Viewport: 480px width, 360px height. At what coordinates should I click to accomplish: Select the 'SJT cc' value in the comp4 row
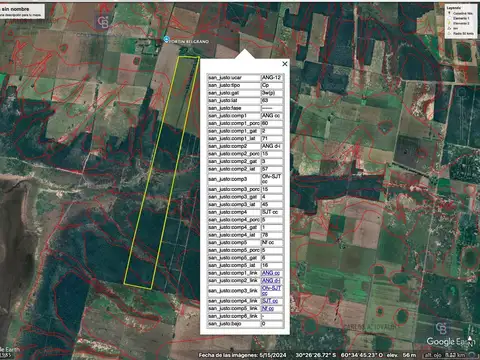pyautogui.click(x=272, y=212)
